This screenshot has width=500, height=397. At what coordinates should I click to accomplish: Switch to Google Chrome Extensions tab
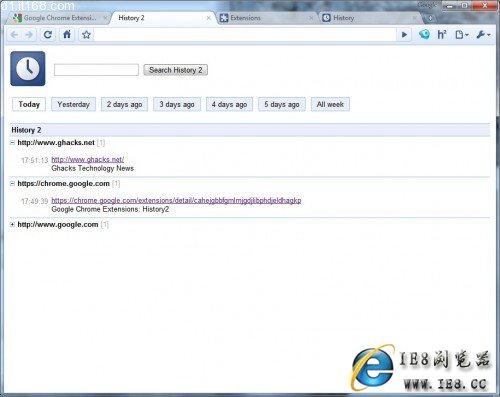point(58,18)
